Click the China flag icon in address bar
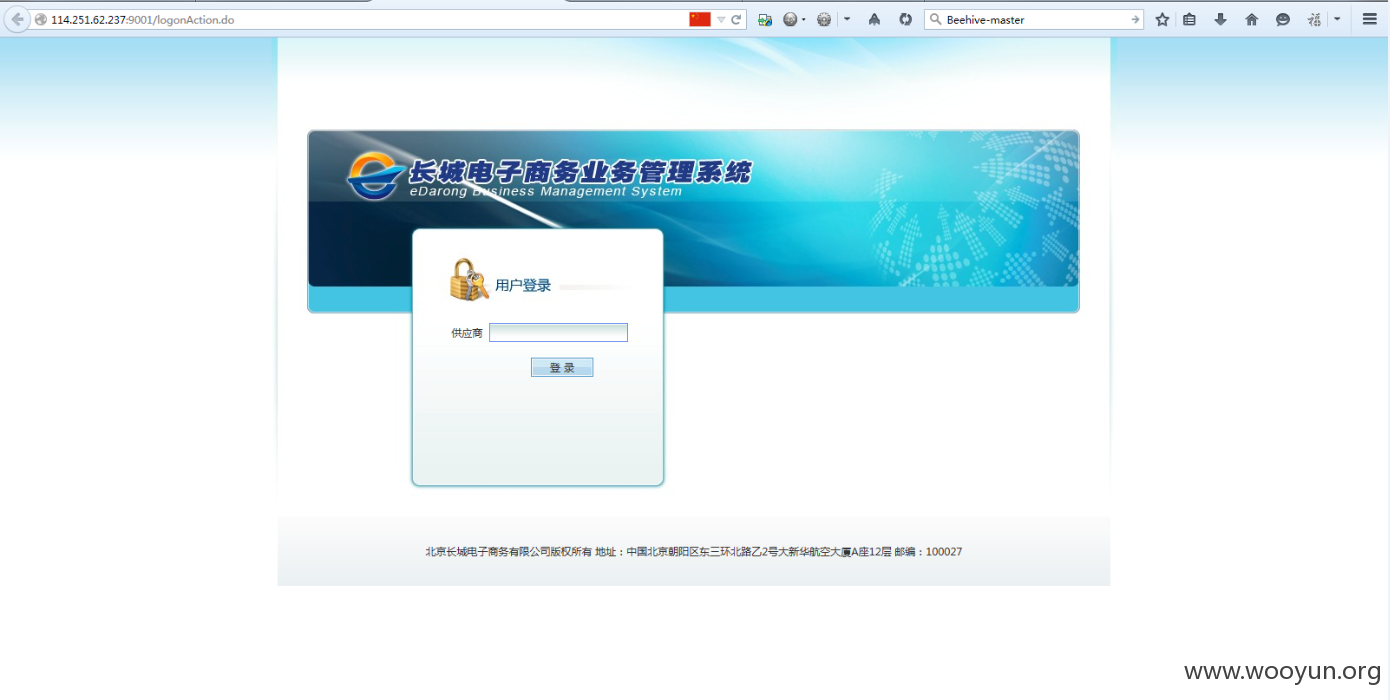This screenshot has width=1390, height=700. (700, 19)
